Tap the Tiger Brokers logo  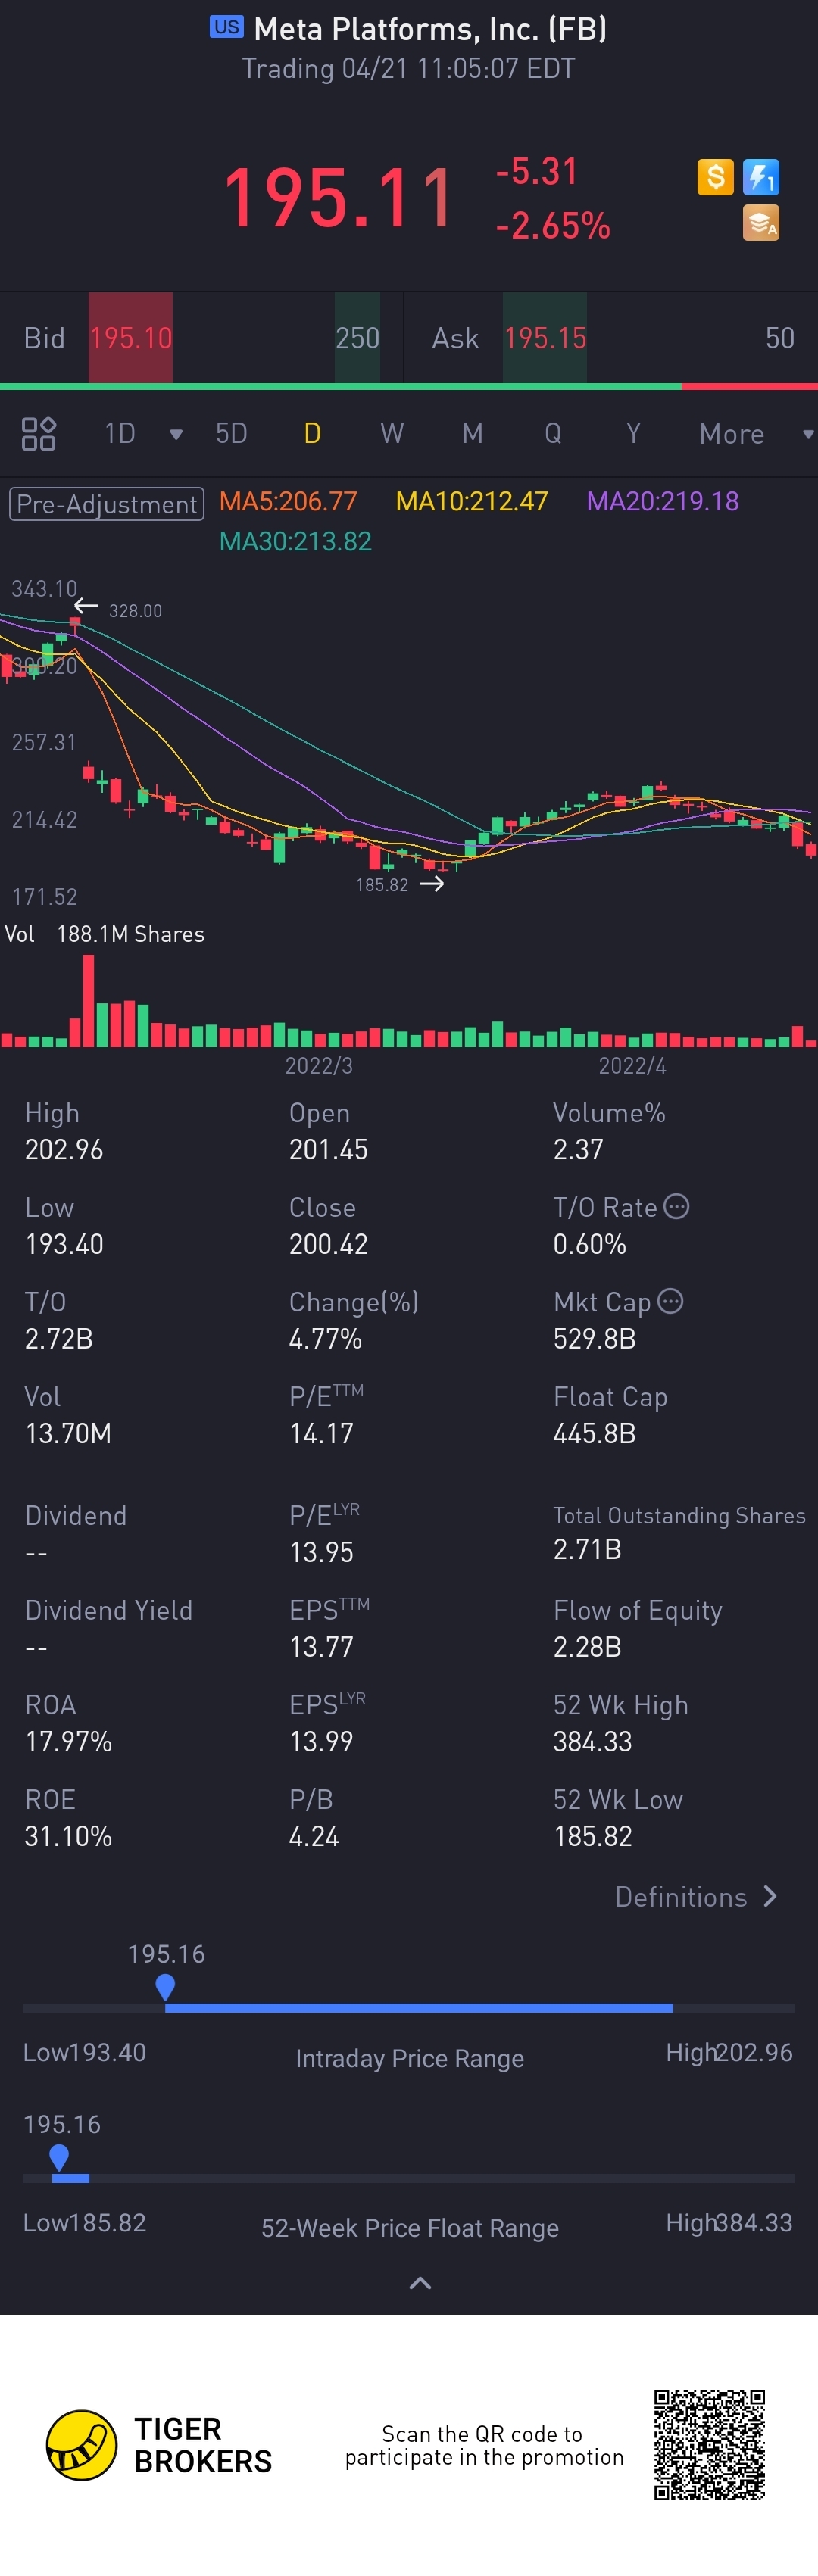82,2444
